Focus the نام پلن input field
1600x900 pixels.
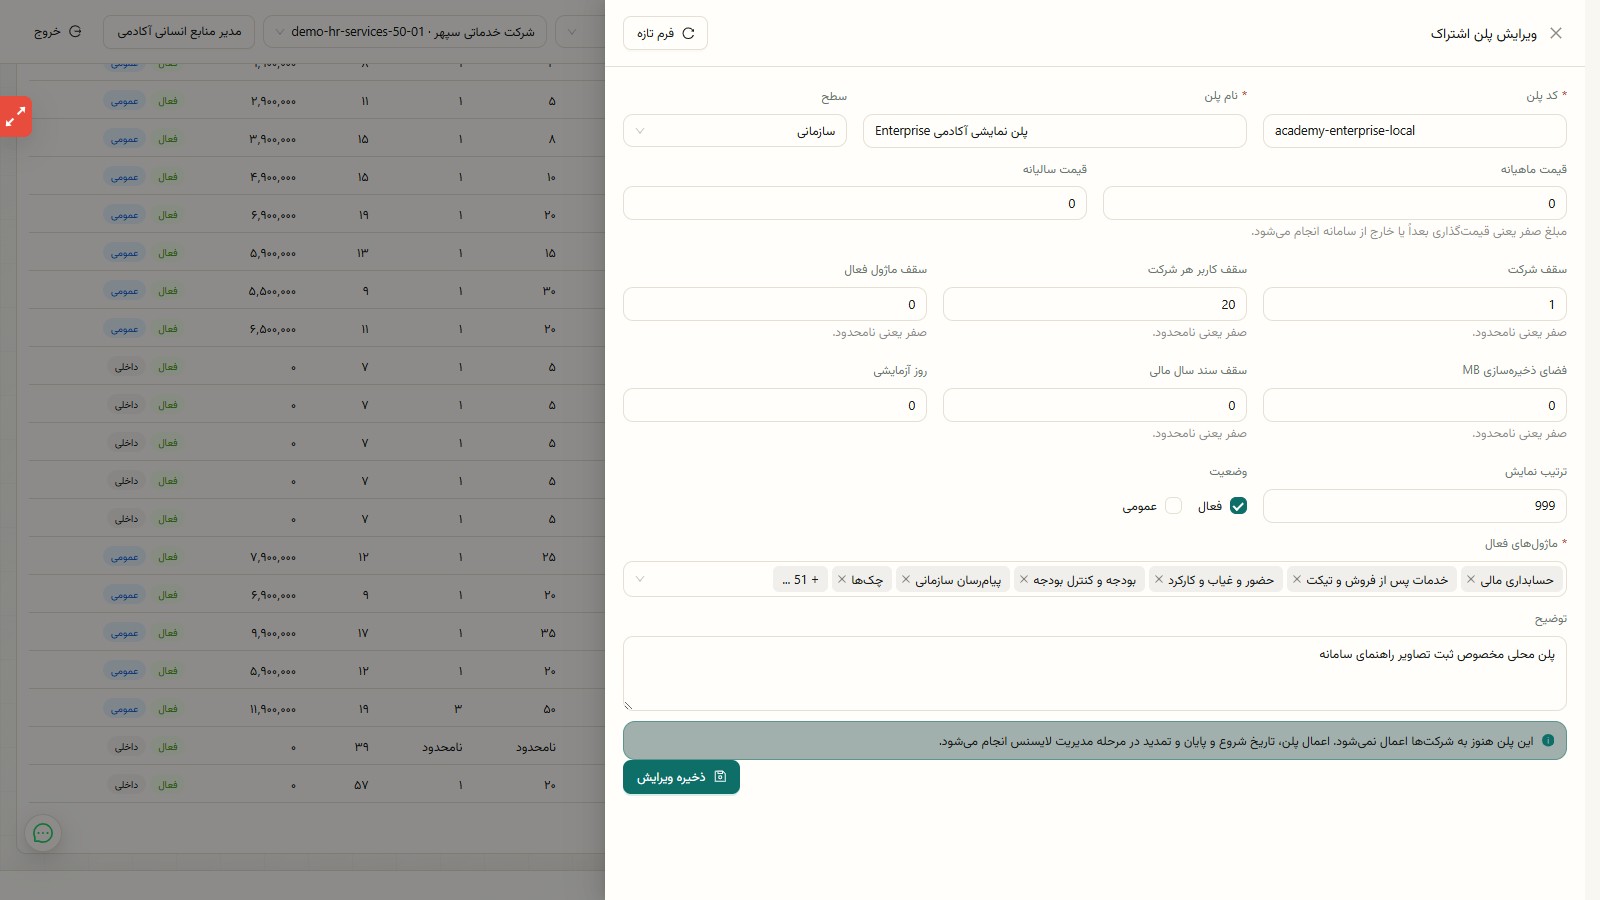pyautogui.click(x=1055, y=131)
